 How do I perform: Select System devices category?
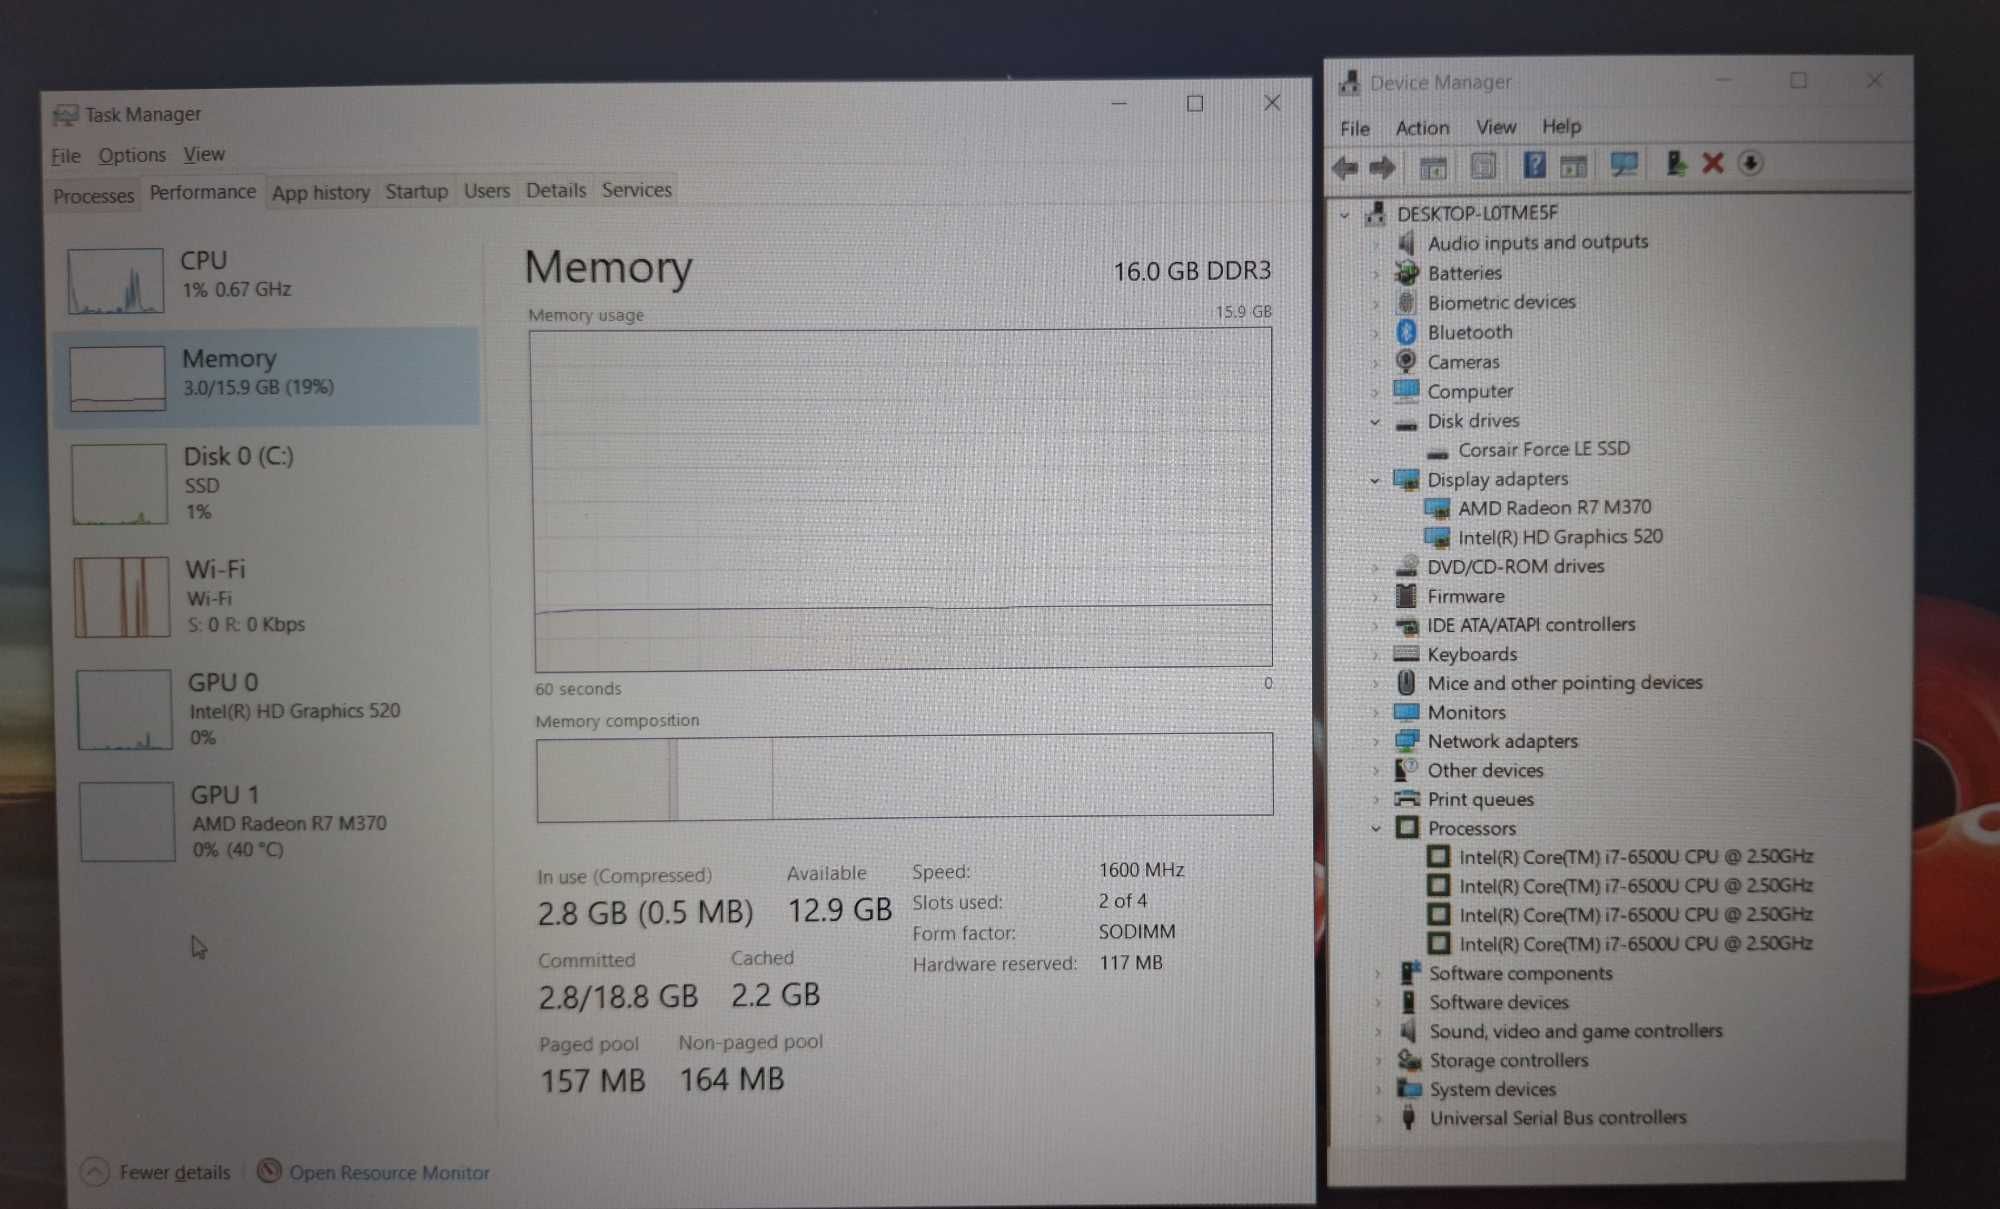[1492, 1089]
